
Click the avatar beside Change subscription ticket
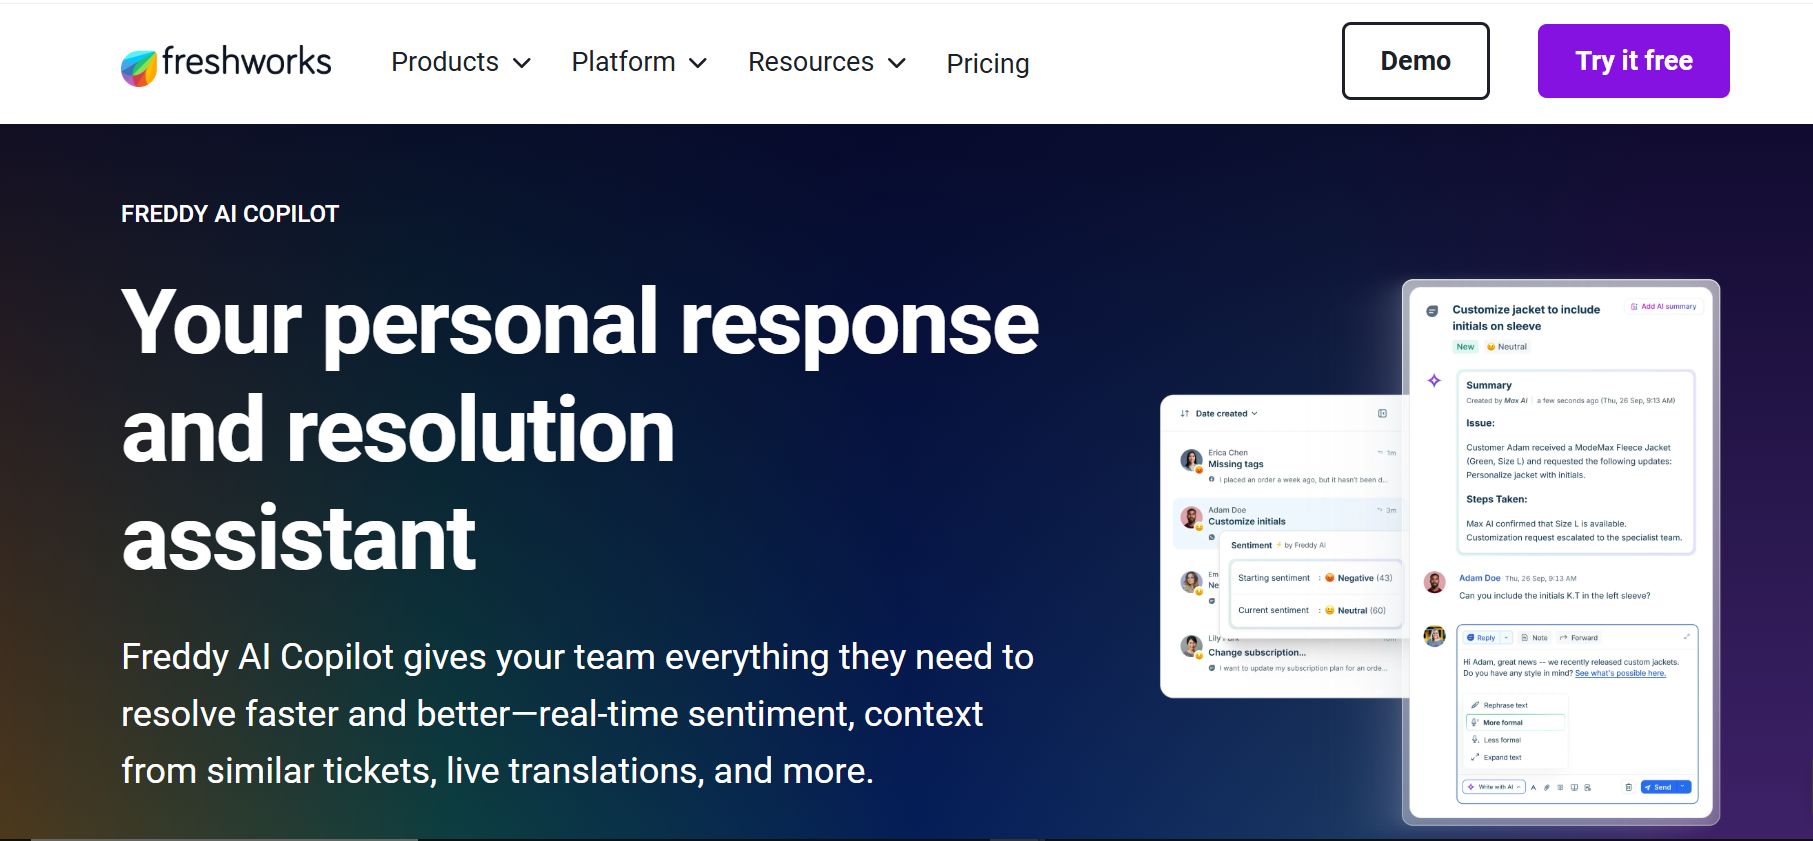pos(1191,646)
